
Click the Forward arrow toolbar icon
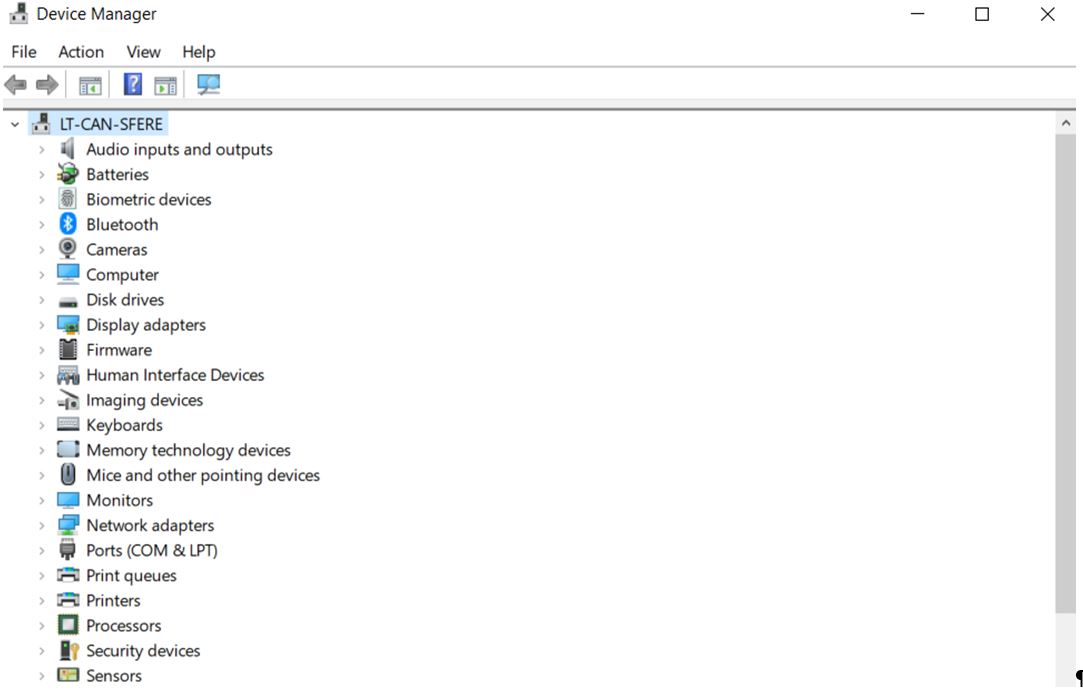[47, 85]
